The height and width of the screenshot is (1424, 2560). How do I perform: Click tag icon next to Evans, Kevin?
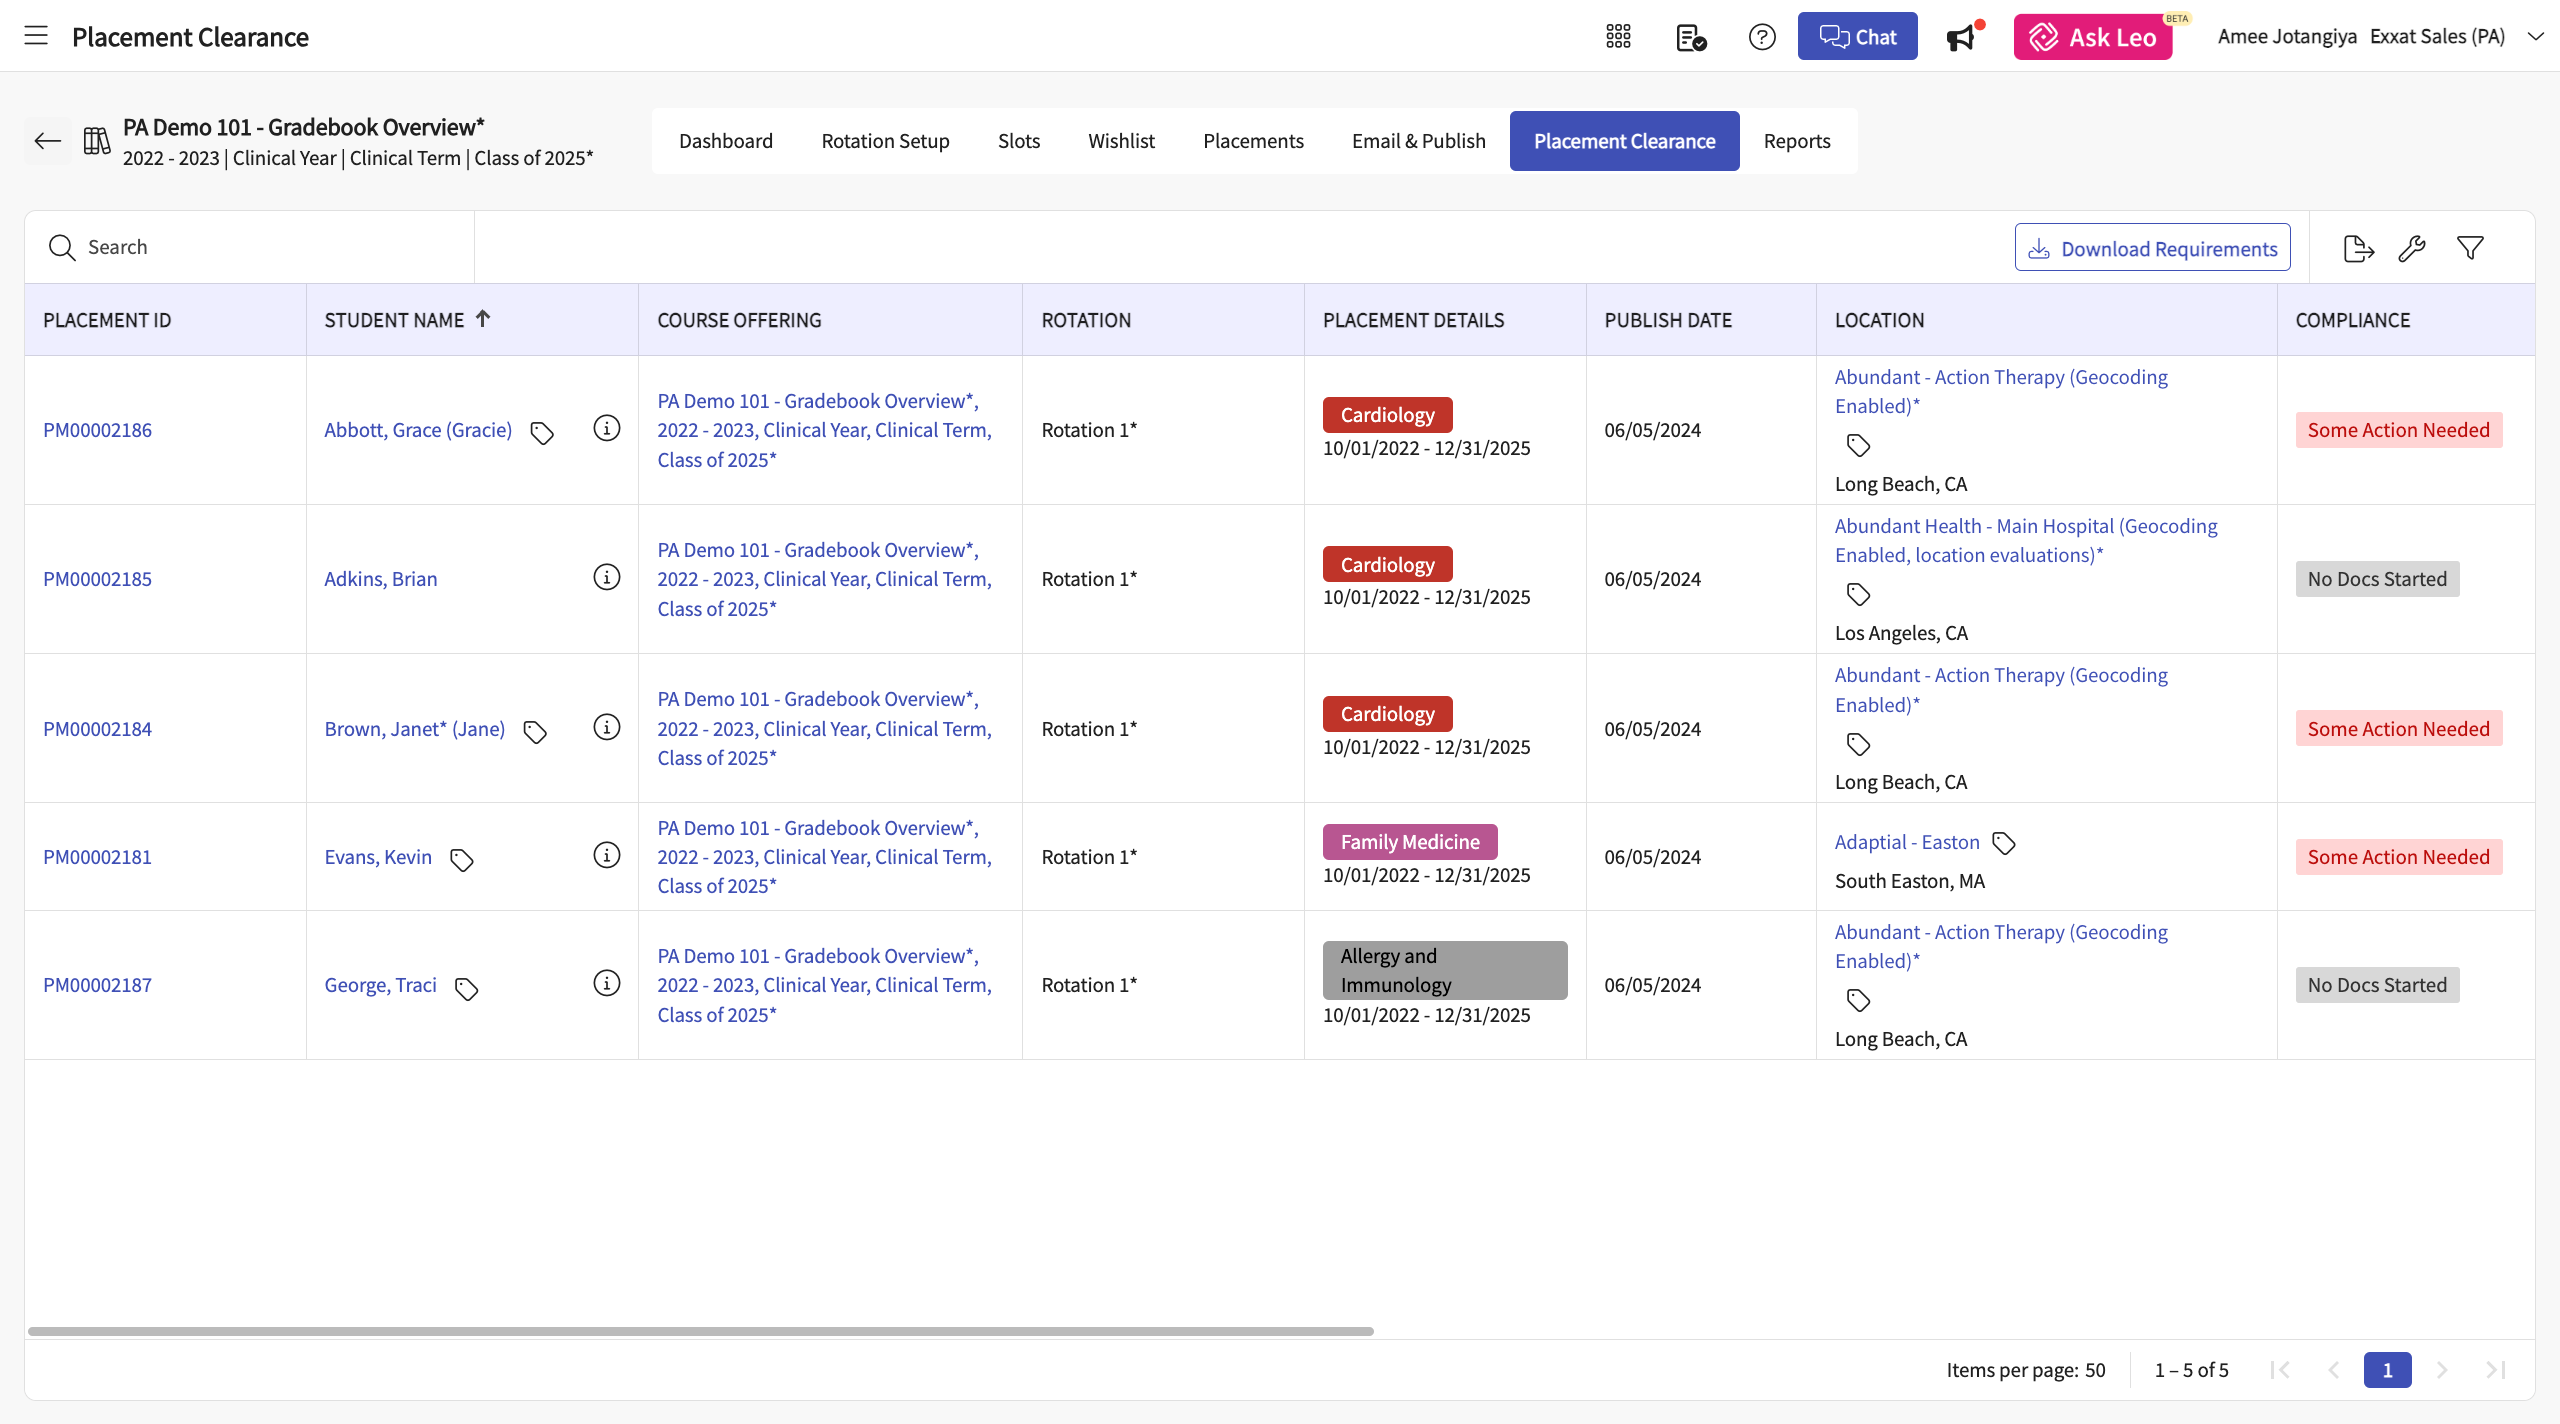[461, 860]
